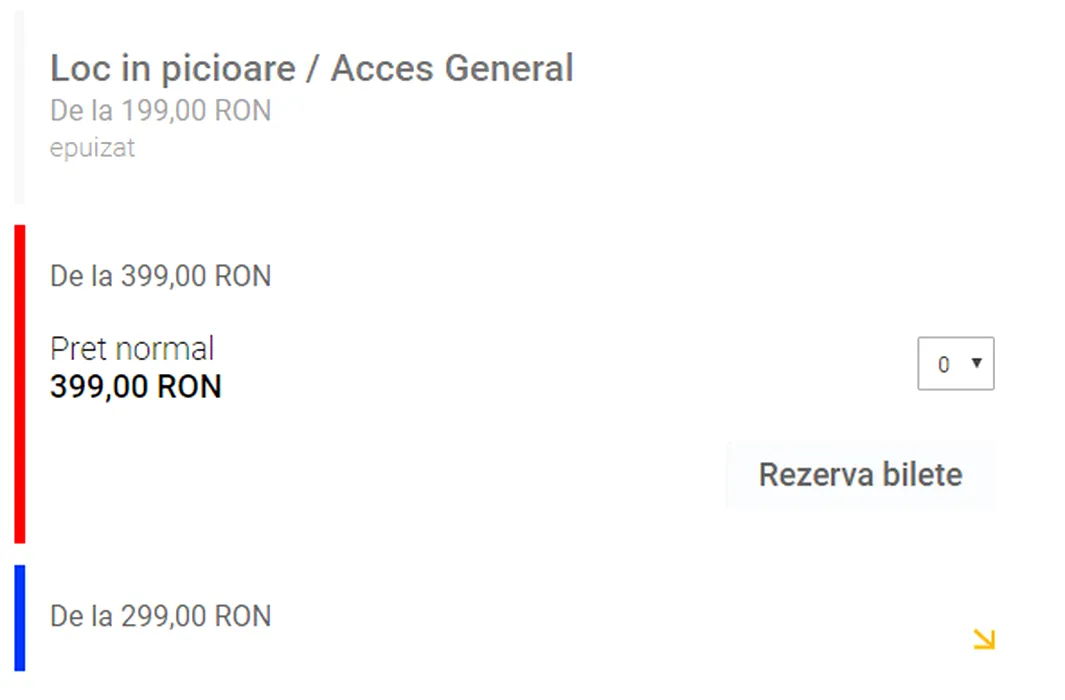Click the Pret normal ticket type label
This screenshot has width=1065, height=700.
132,349
